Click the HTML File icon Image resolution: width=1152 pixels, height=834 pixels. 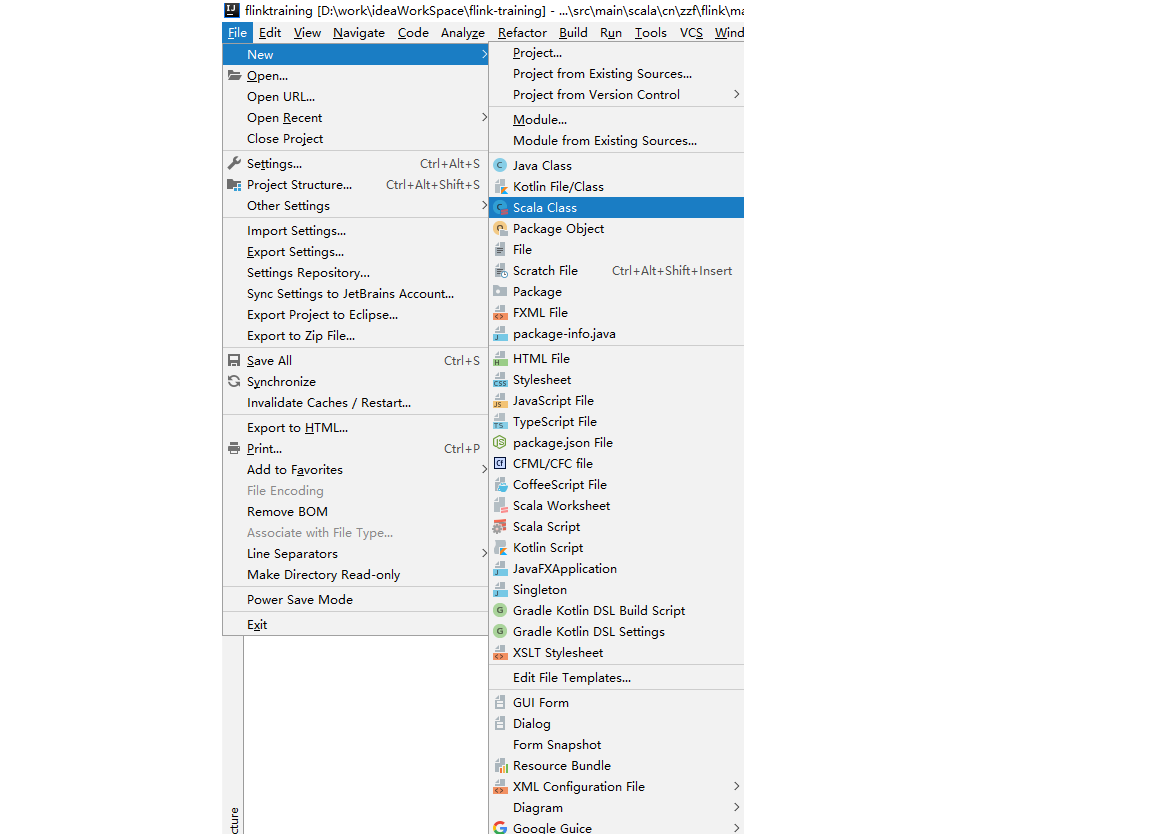click(500, 359)
